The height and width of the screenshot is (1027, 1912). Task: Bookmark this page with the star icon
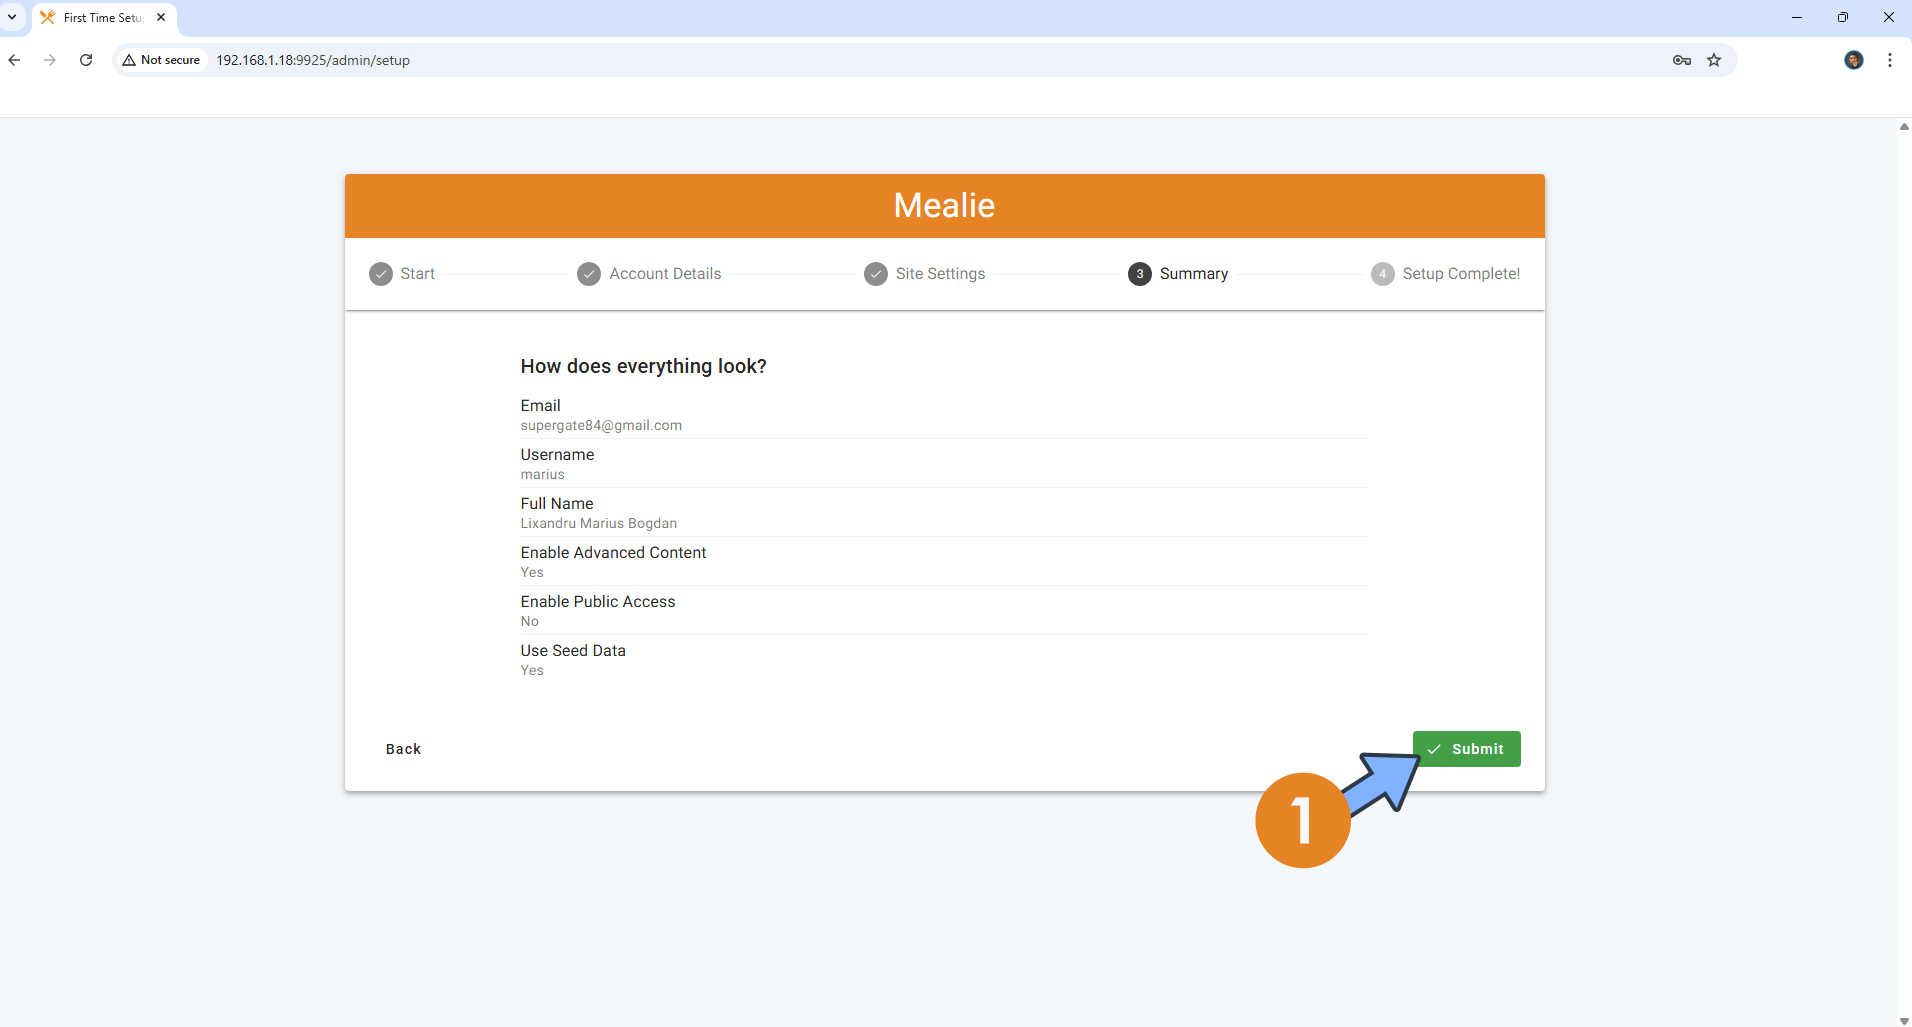pyautogui.click(x=1714, y=60)
